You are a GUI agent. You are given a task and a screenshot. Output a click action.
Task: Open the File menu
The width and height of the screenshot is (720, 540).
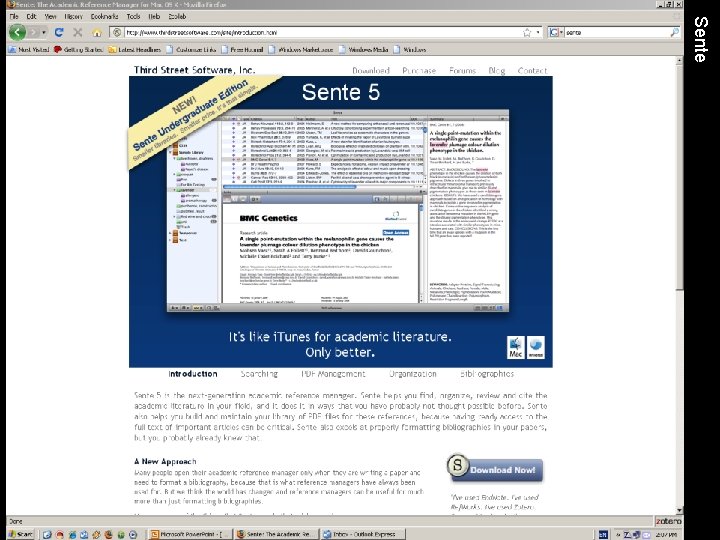click(14, 16)
